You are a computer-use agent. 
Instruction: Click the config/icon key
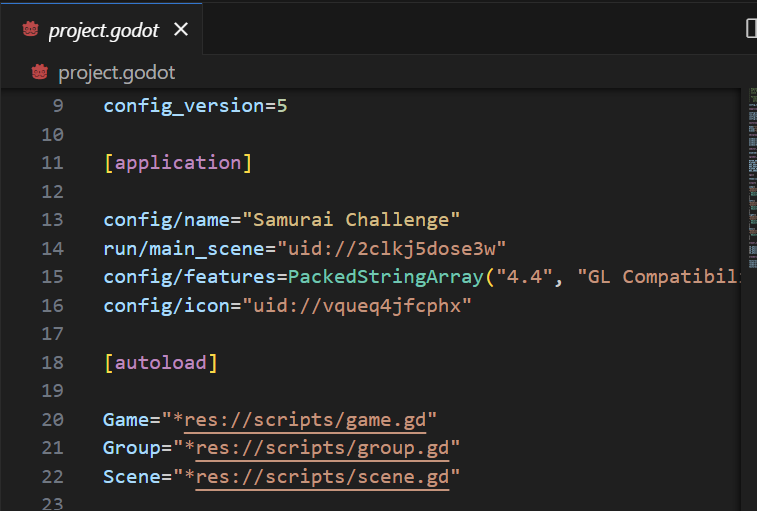click(167, 306)
